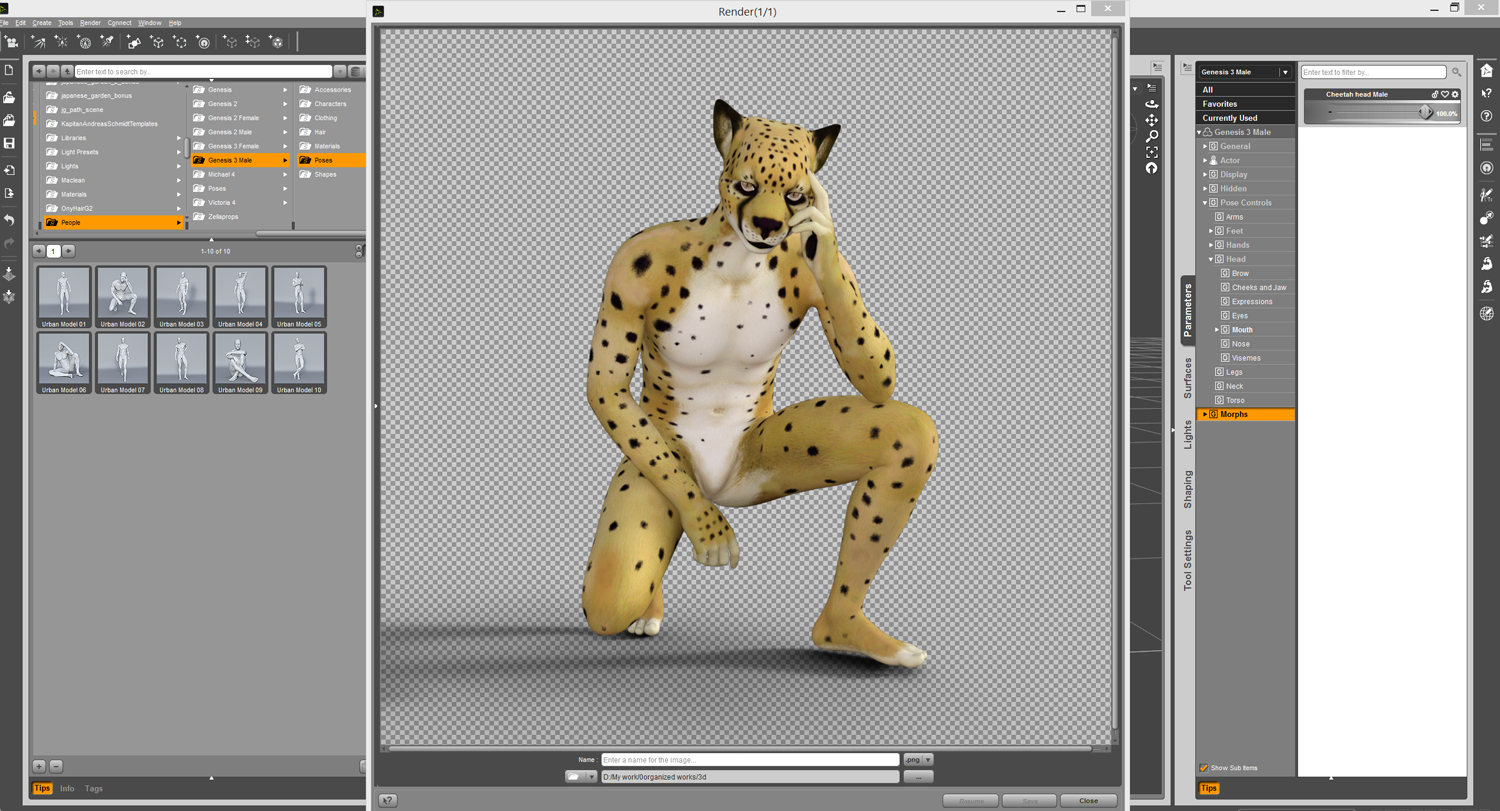The image size is (1500, 811).
Task: Toggle the Show Sub Items checkbox
Action: pyautogui.click(x=1204, y=768)
